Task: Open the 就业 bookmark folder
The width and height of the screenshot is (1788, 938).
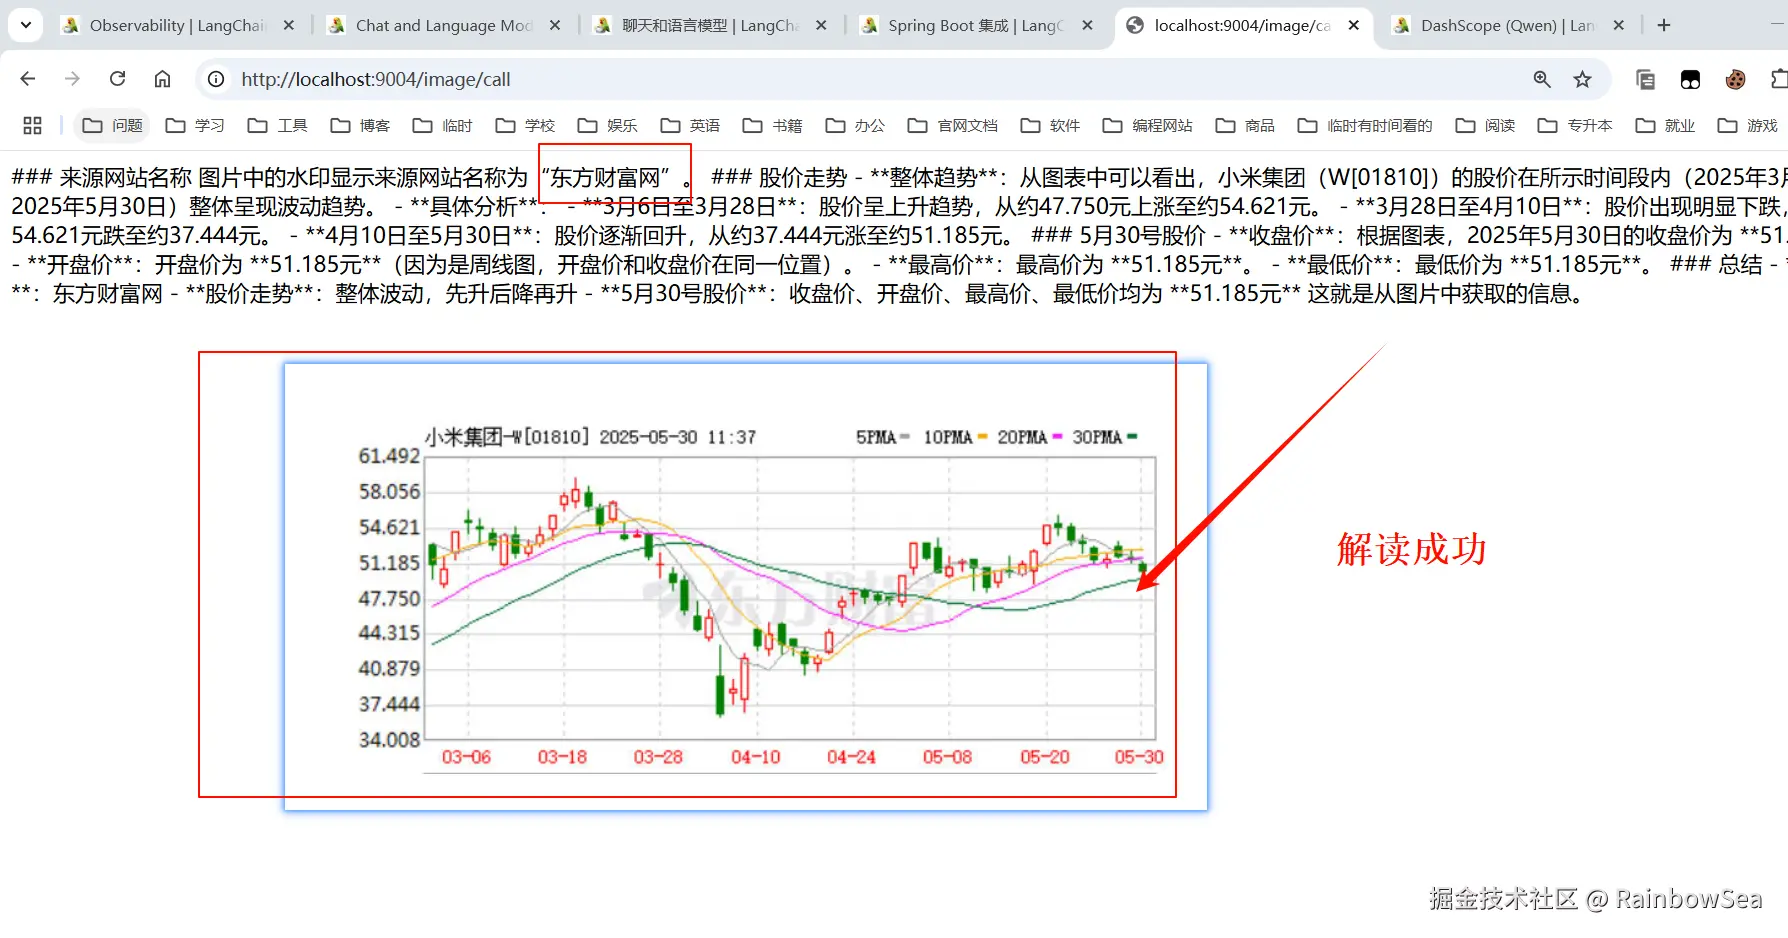Action: pos(1665,125)
